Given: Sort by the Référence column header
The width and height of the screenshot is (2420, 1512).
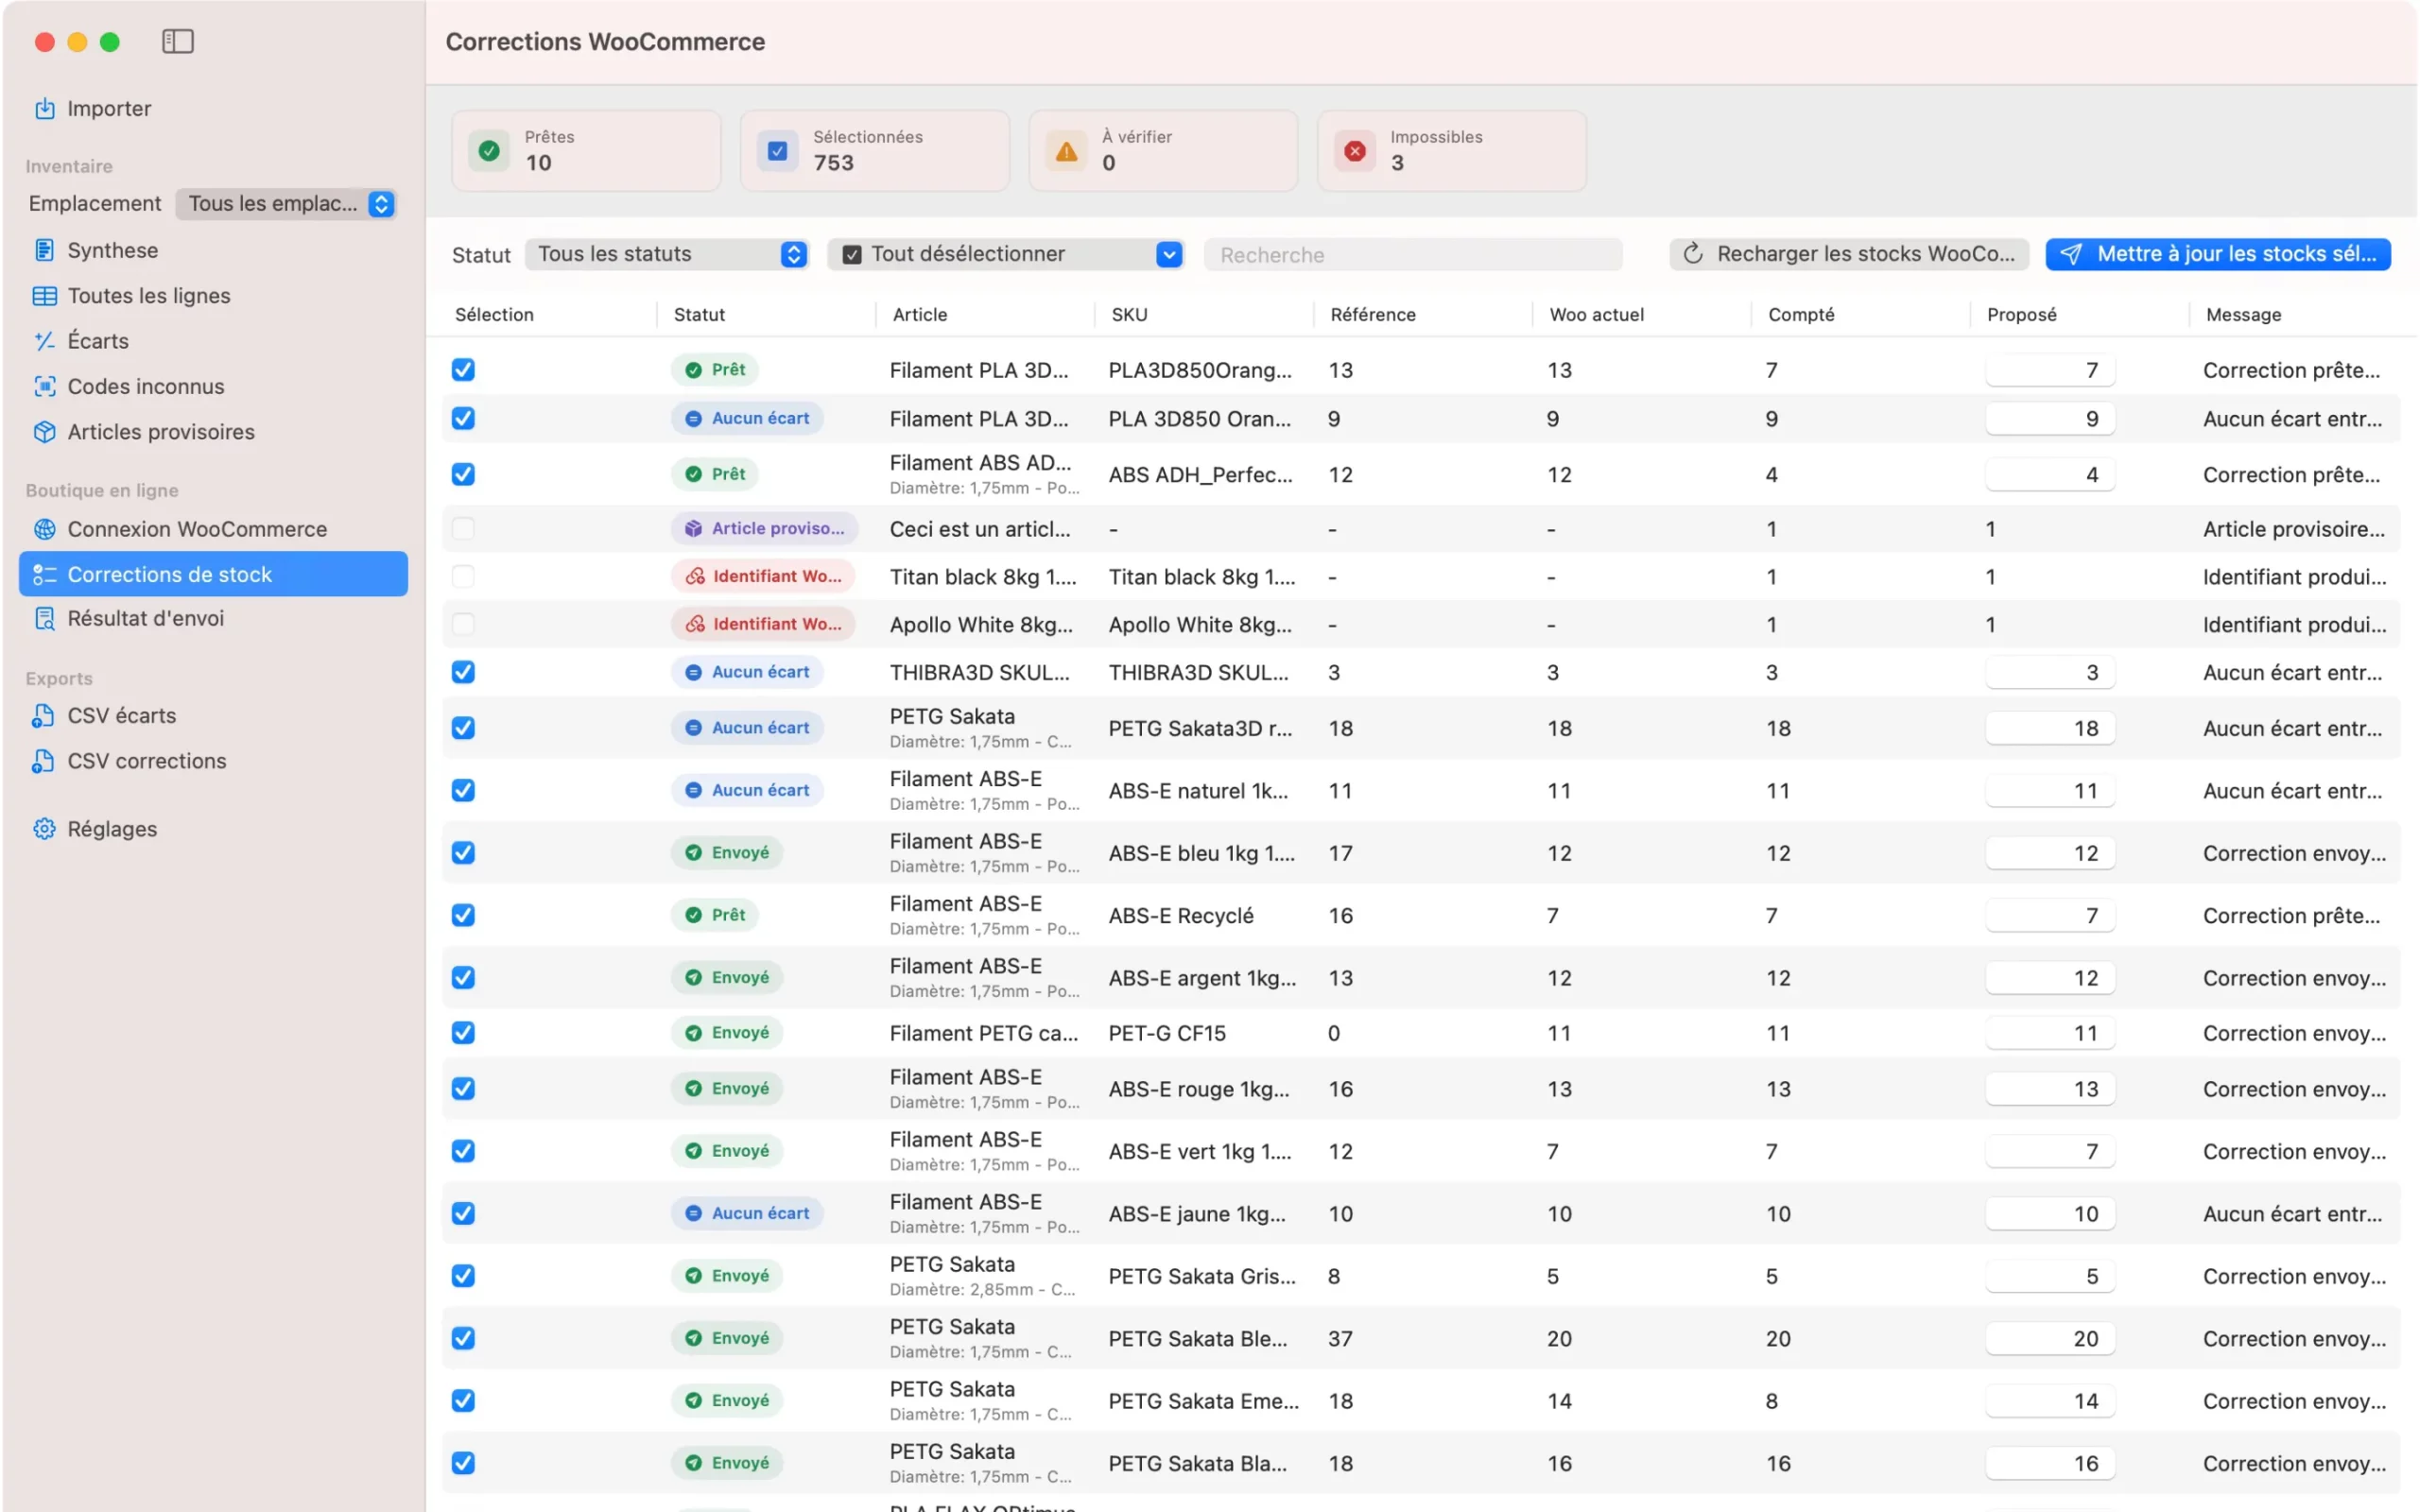Looking at the screenshot, I should click(1372, 314).
